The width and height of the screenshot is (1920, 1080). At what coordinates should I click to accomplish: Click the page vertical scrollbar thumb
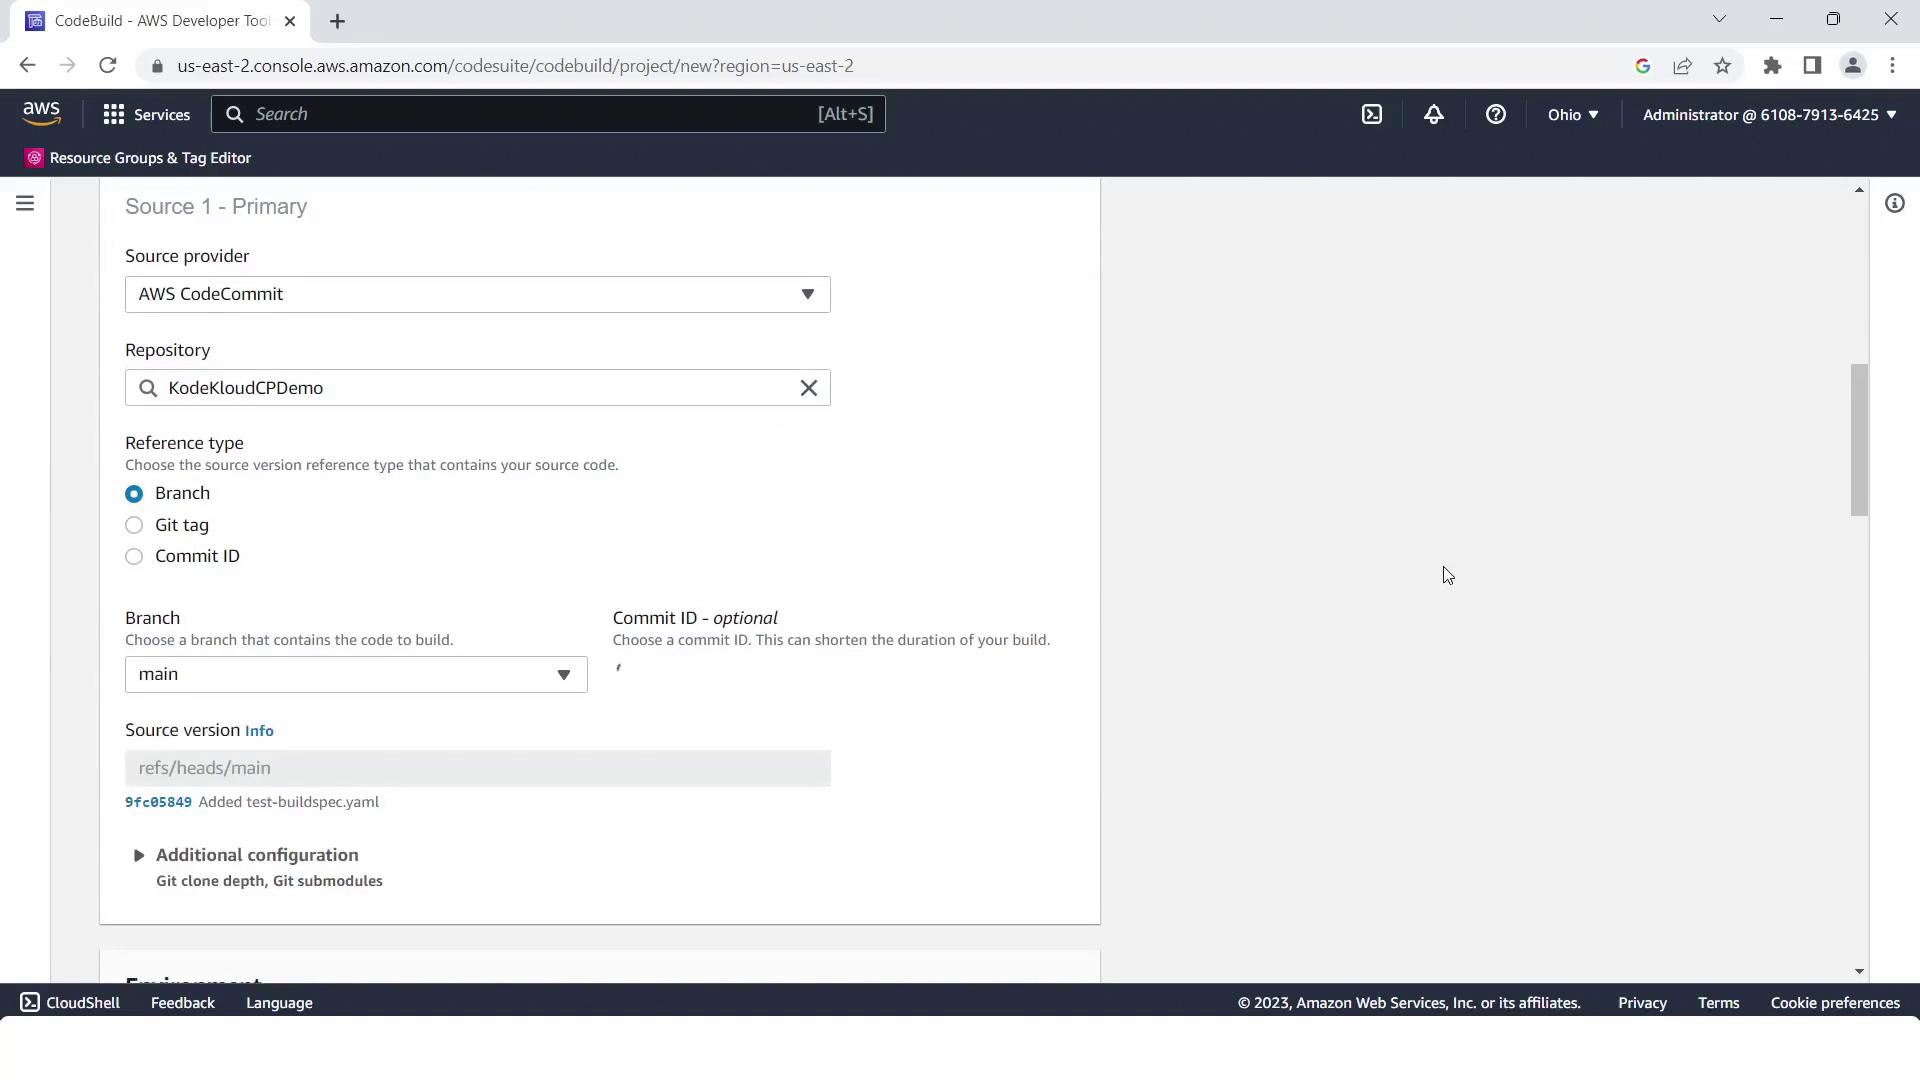(1859, 440)
